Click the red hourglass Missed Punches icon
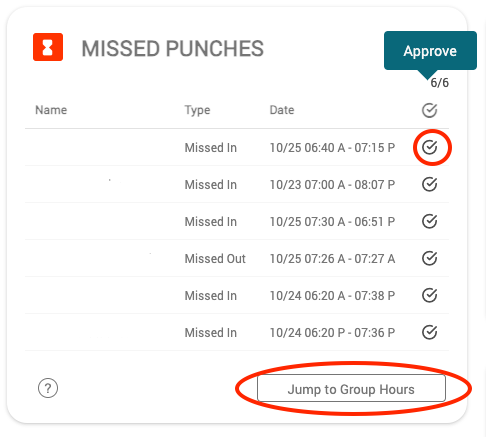 pos(48,47)
